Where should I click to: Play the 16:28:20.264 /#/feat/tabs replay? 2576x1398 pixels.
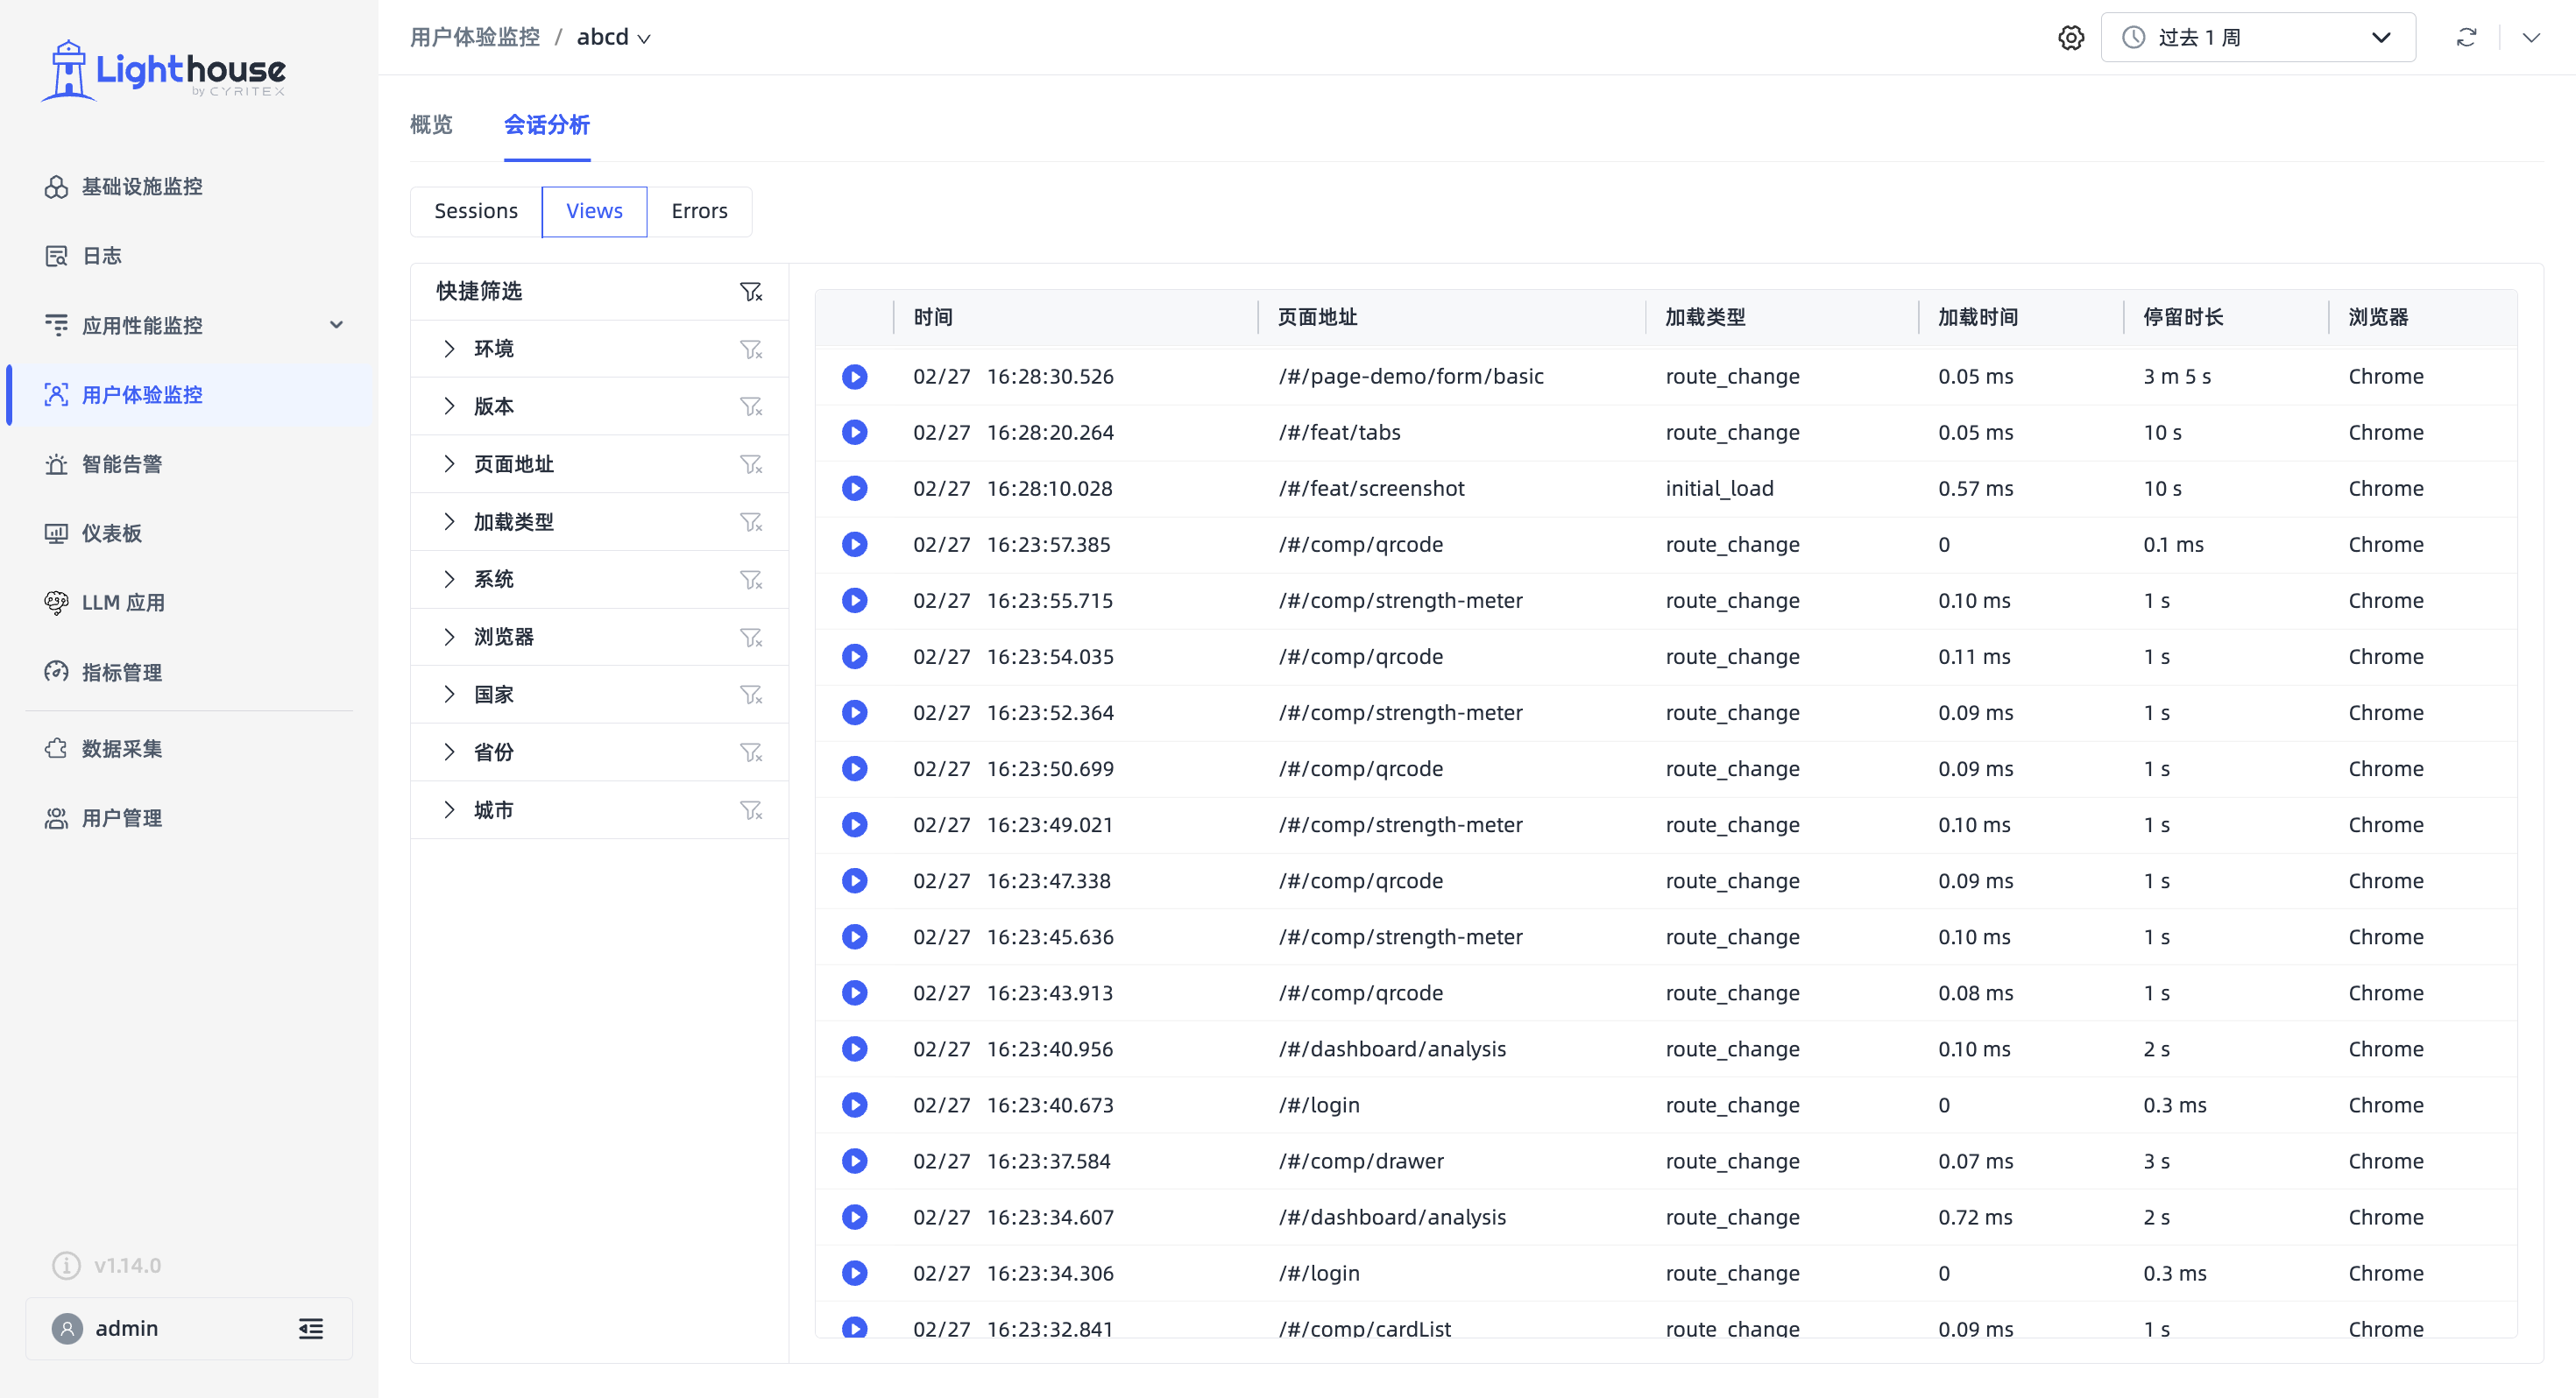tap(854, 433)
